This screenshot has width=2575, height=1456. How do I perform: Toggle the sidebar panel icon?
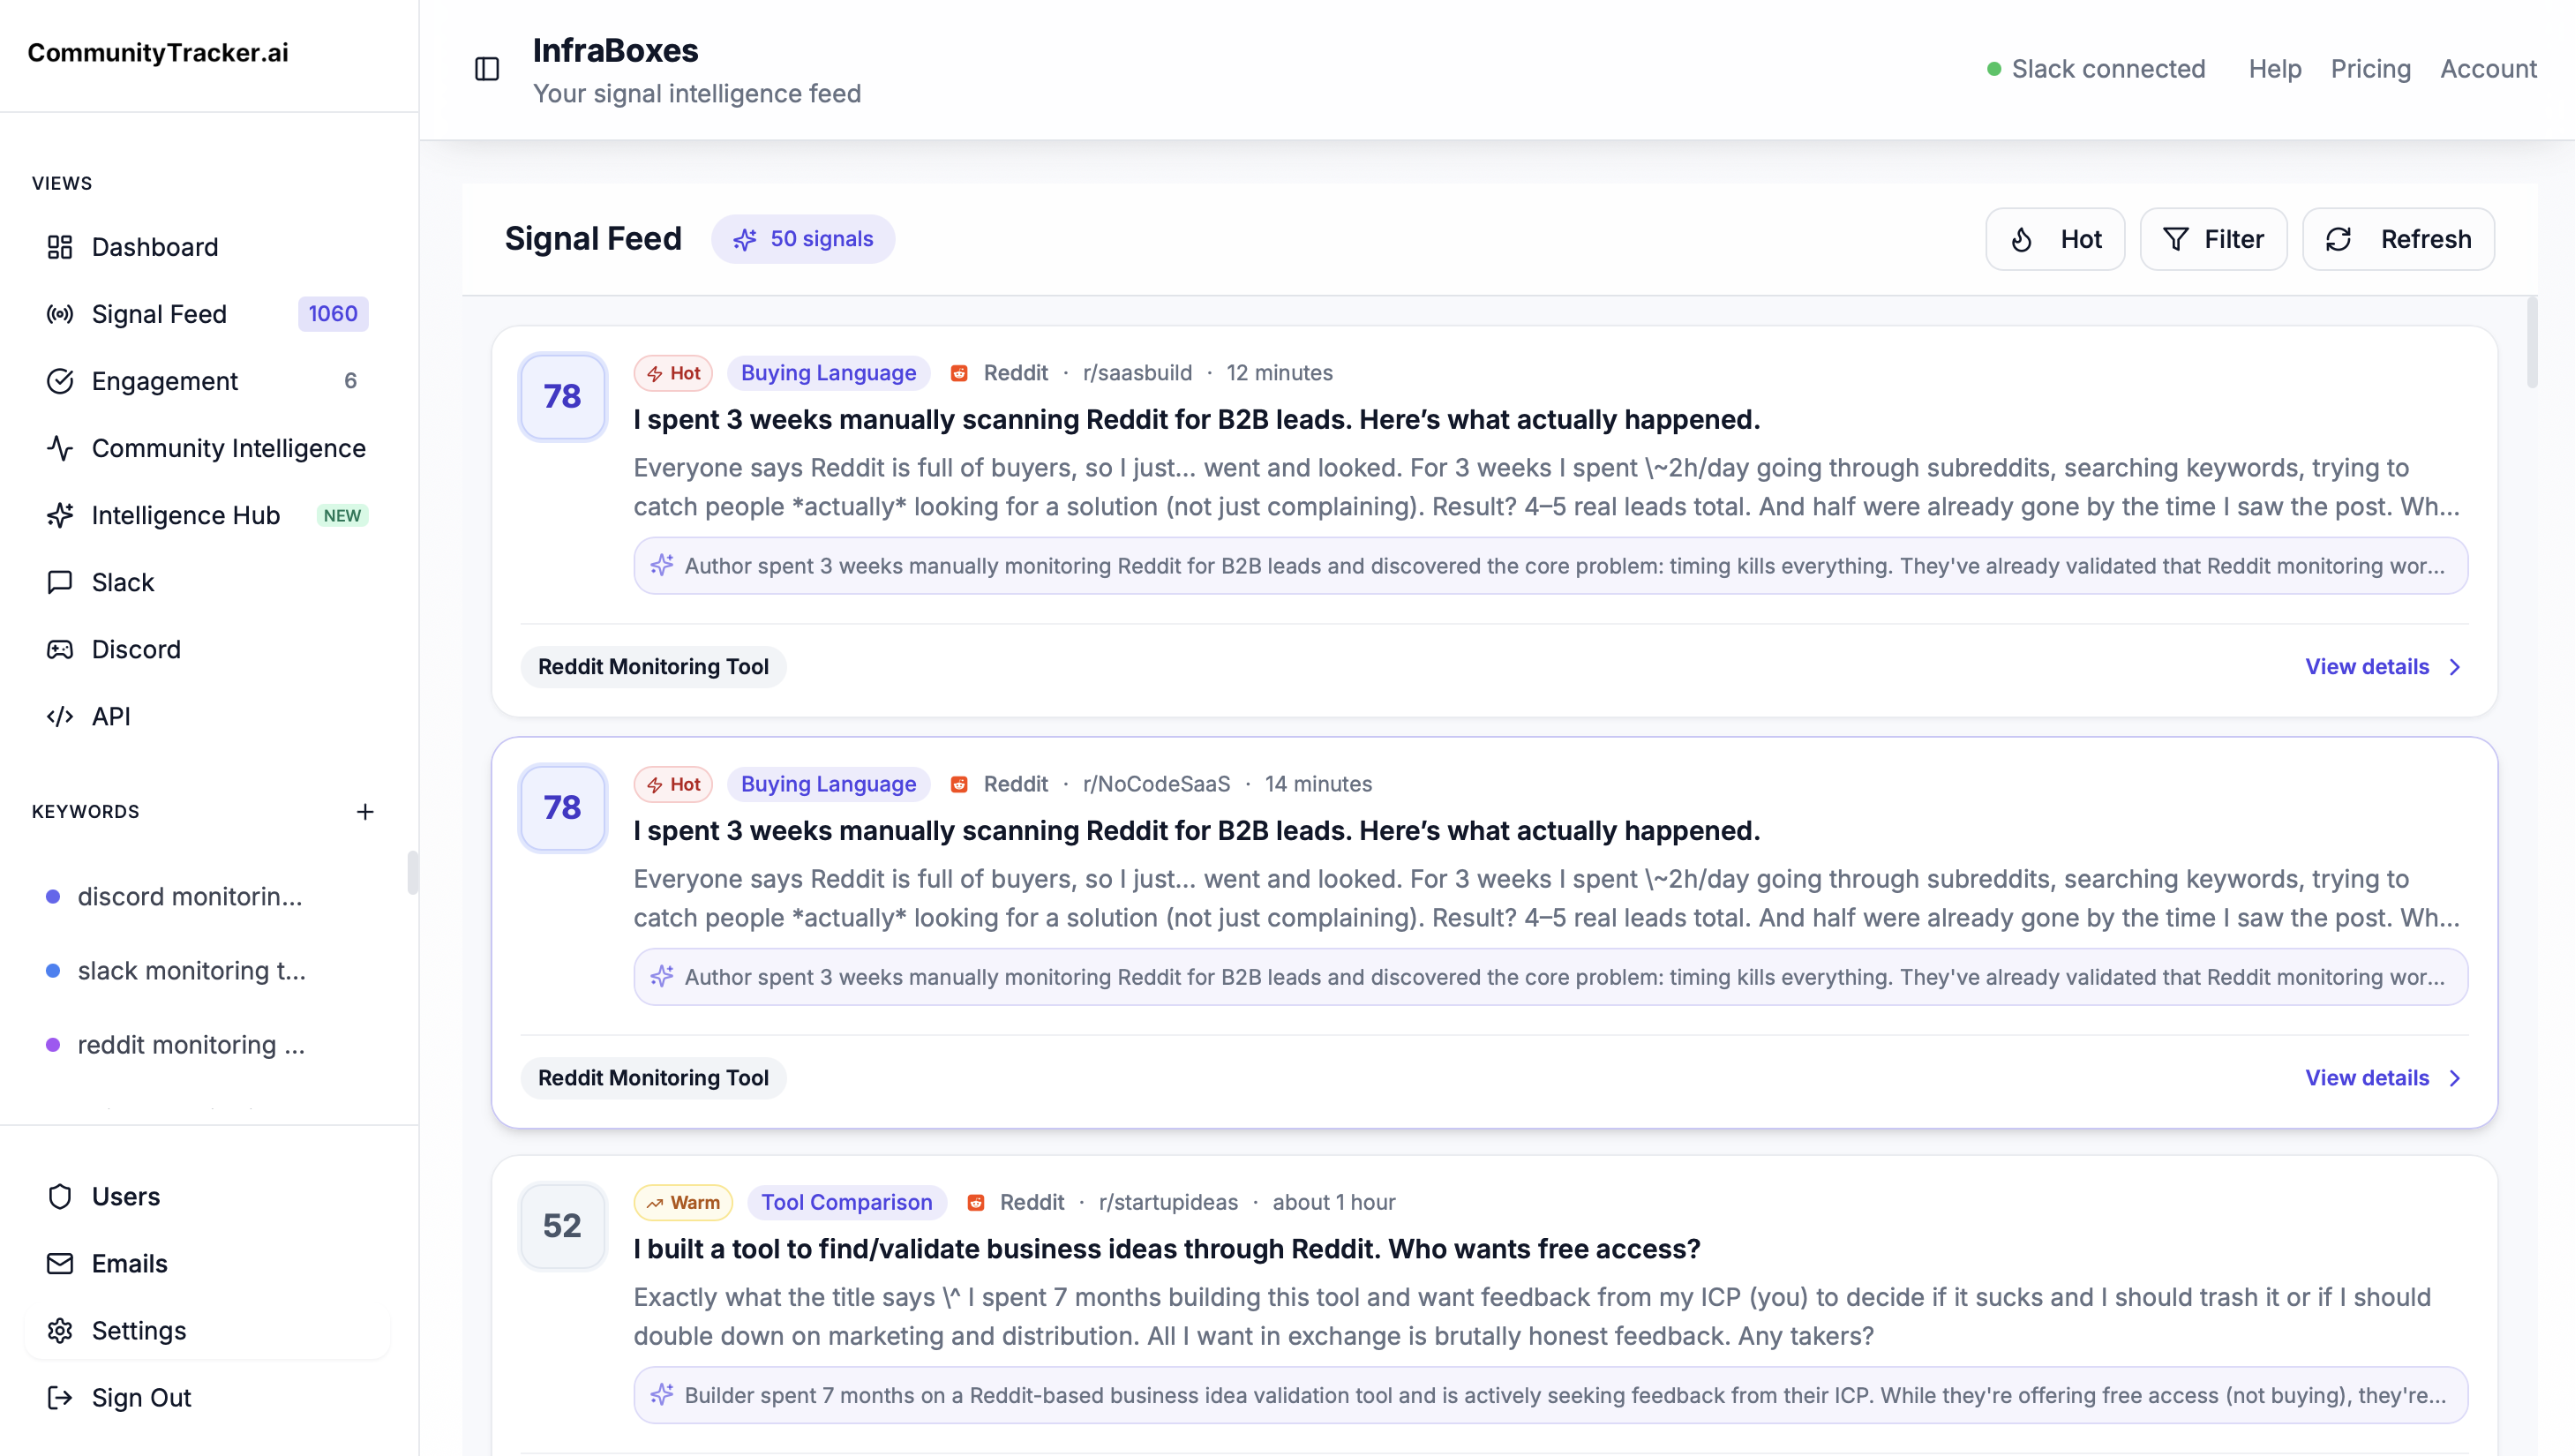tap(487, 69)
